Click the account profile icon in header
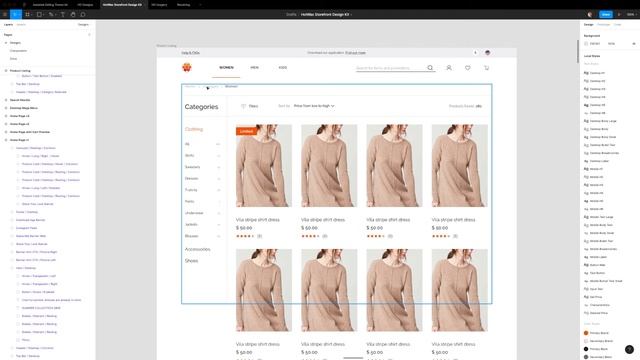The width and height of the screenshot is (640, 360). 449,68
